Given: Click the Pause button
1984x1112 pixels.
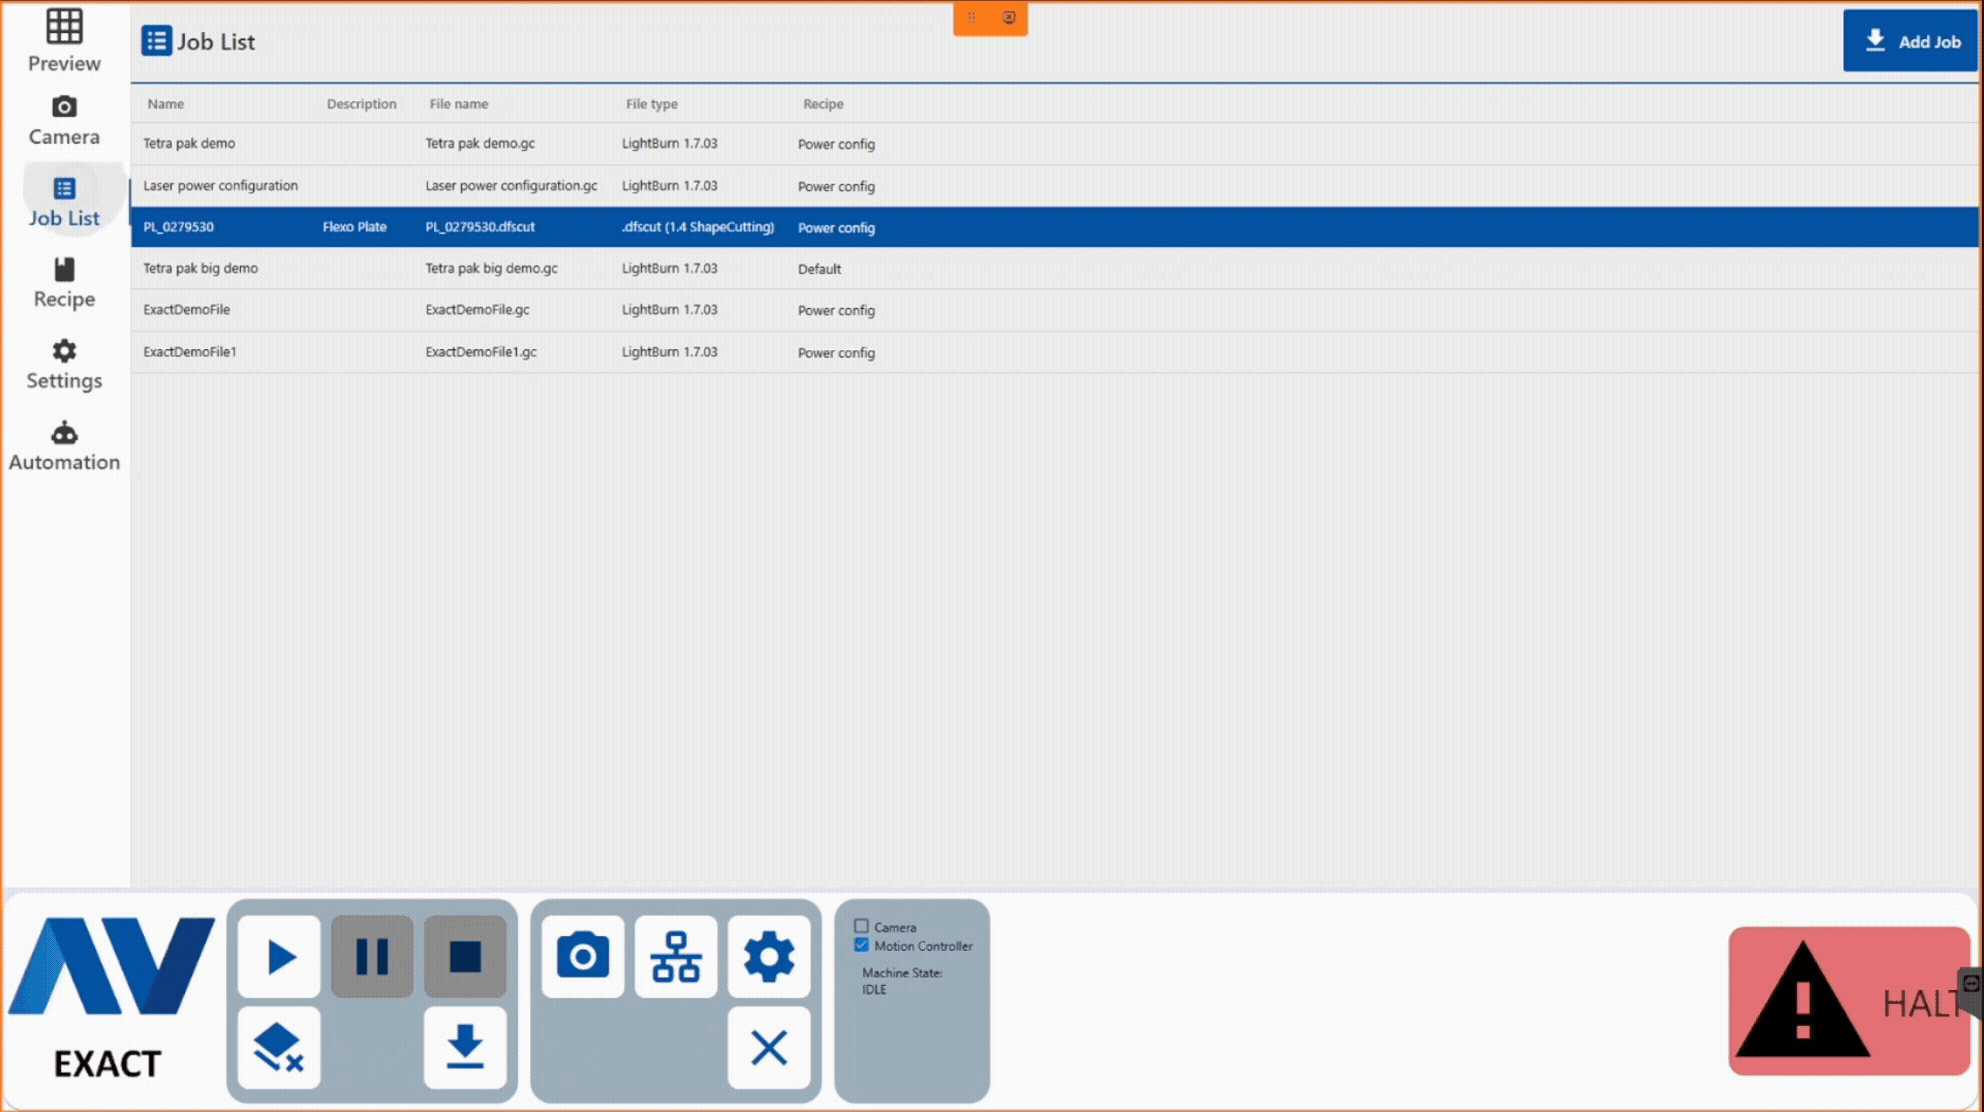Looking at the screenshot, I should (372, 957).
